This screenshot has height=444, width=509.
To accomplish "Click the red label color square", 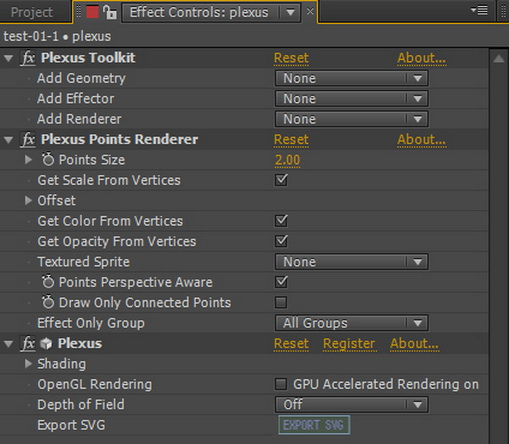I will pos(92,12).
